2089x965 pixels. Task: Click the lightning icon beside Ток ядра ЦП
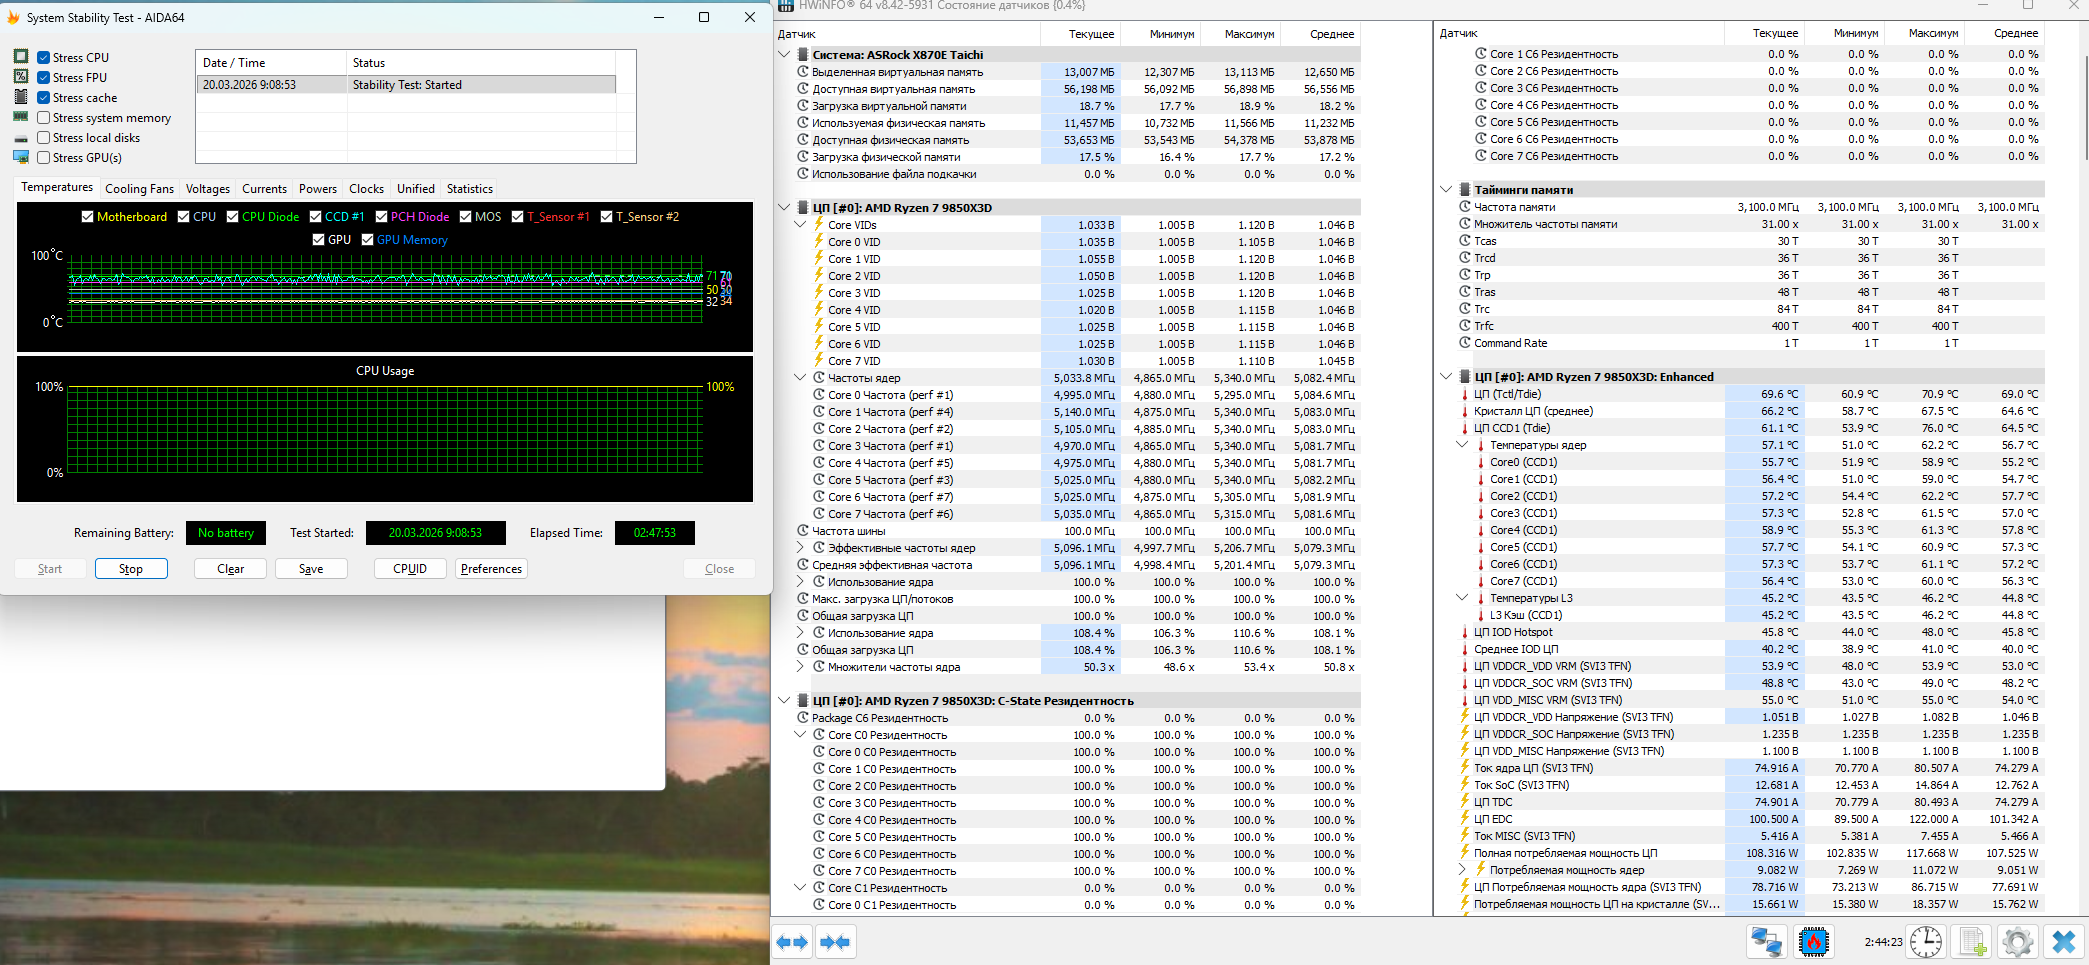(x=1464, y=768)
